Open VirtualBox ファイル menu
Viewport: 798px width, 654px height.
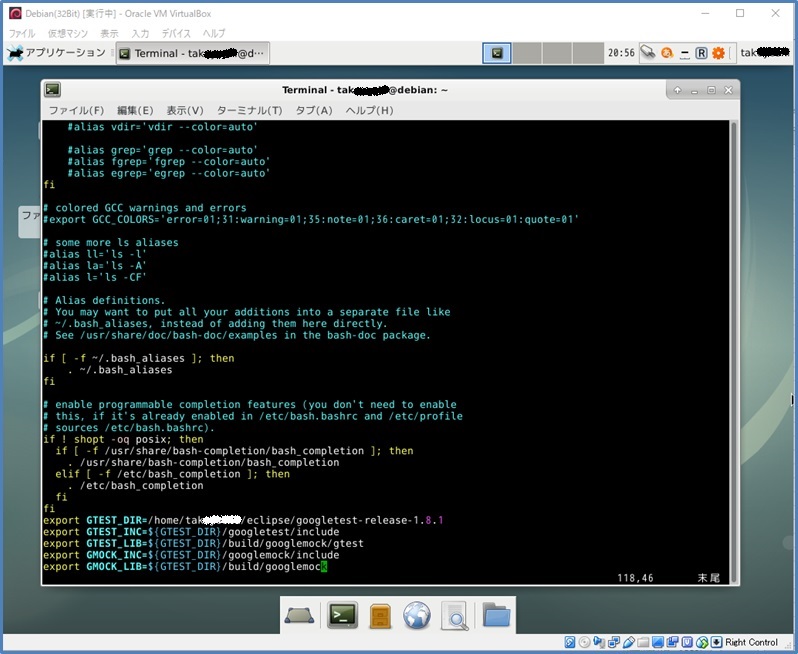tap(22, 34)
